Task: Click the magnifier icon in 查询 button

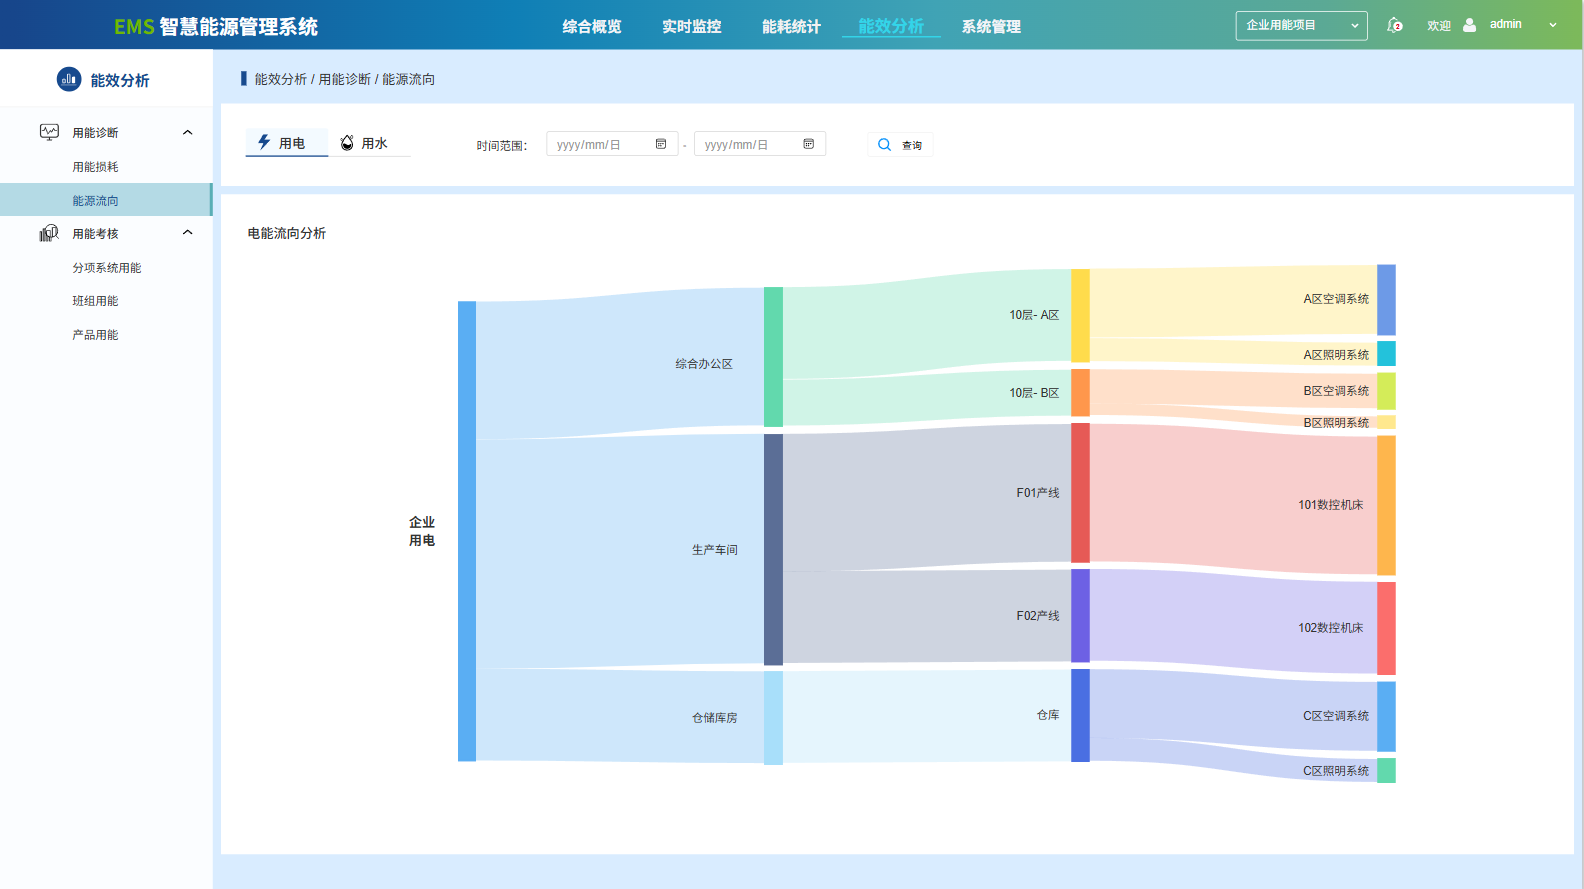Action: pos(884,145)
